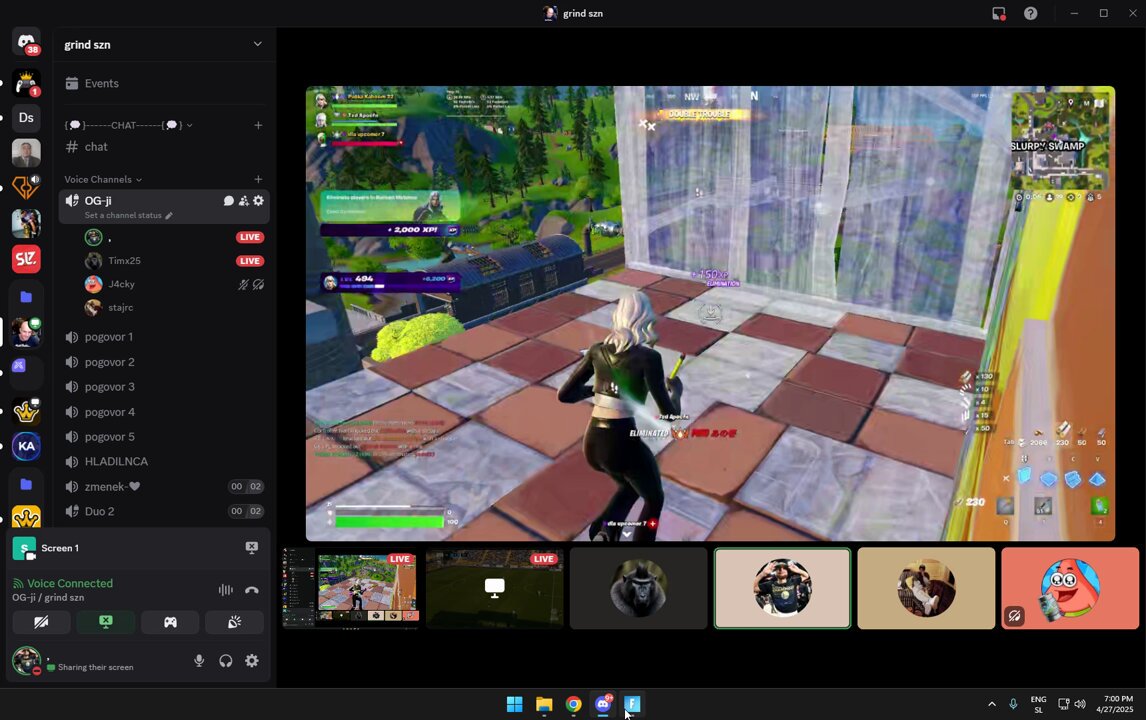
Task: Toggle noise suppression waveform icon
Action: [226, 590]
